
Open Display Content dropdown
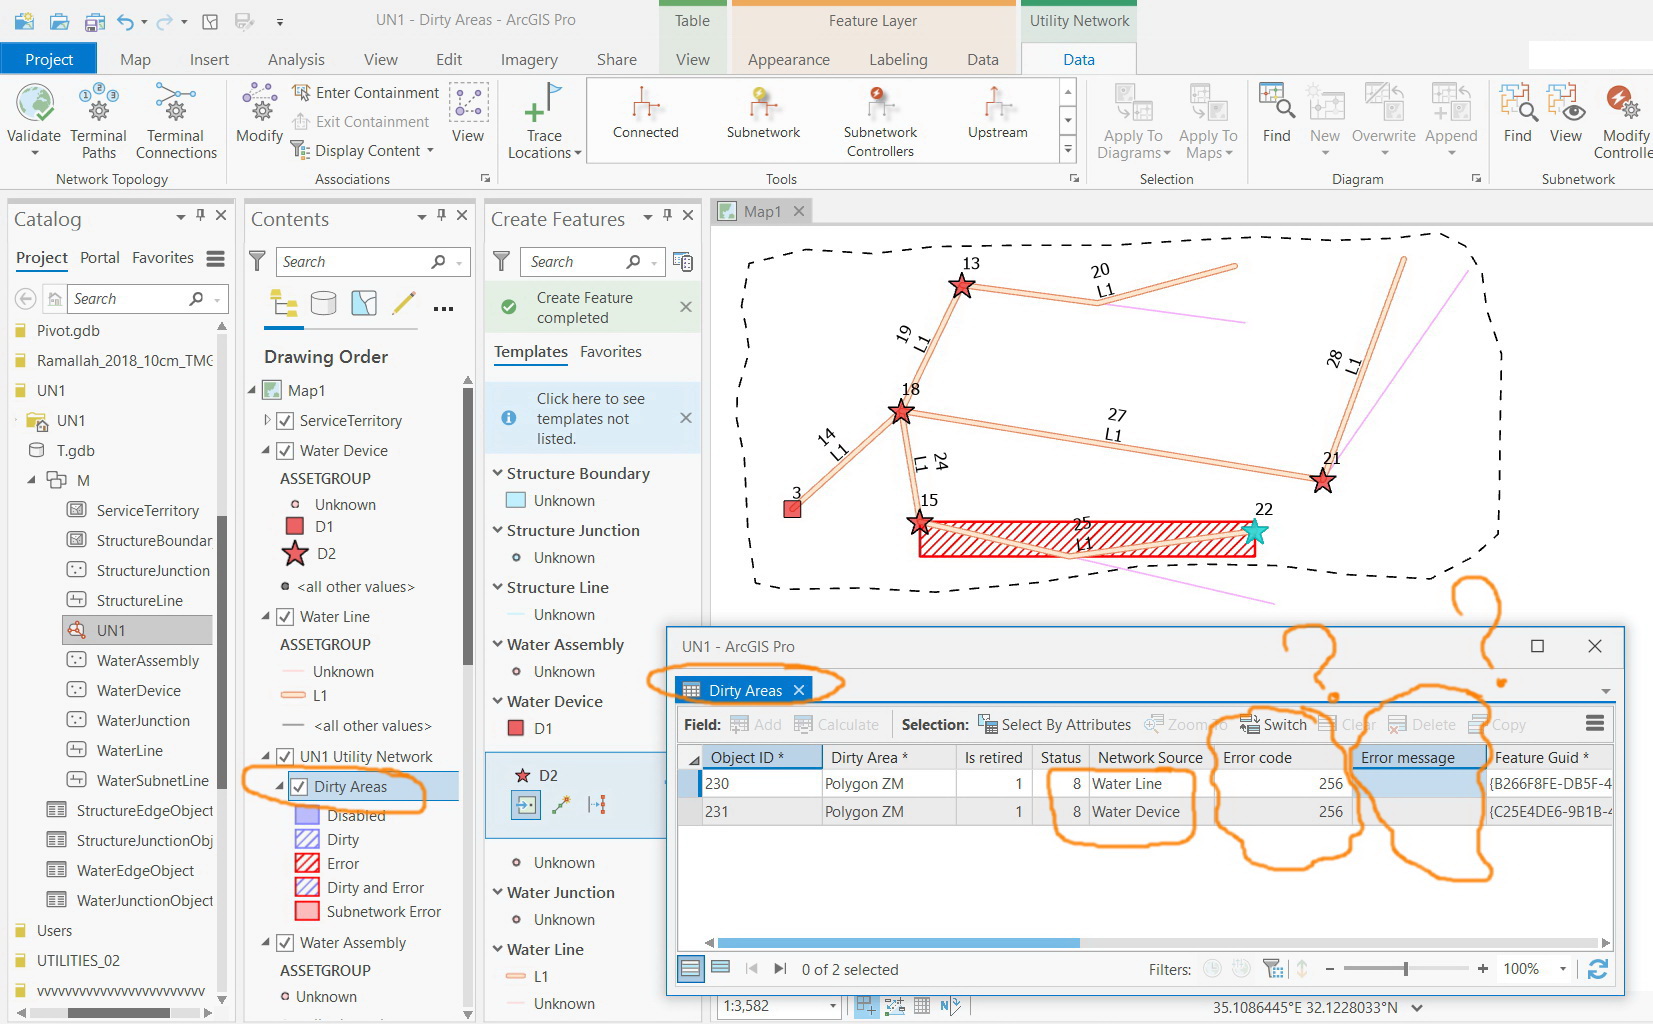(x=431, y=151)
